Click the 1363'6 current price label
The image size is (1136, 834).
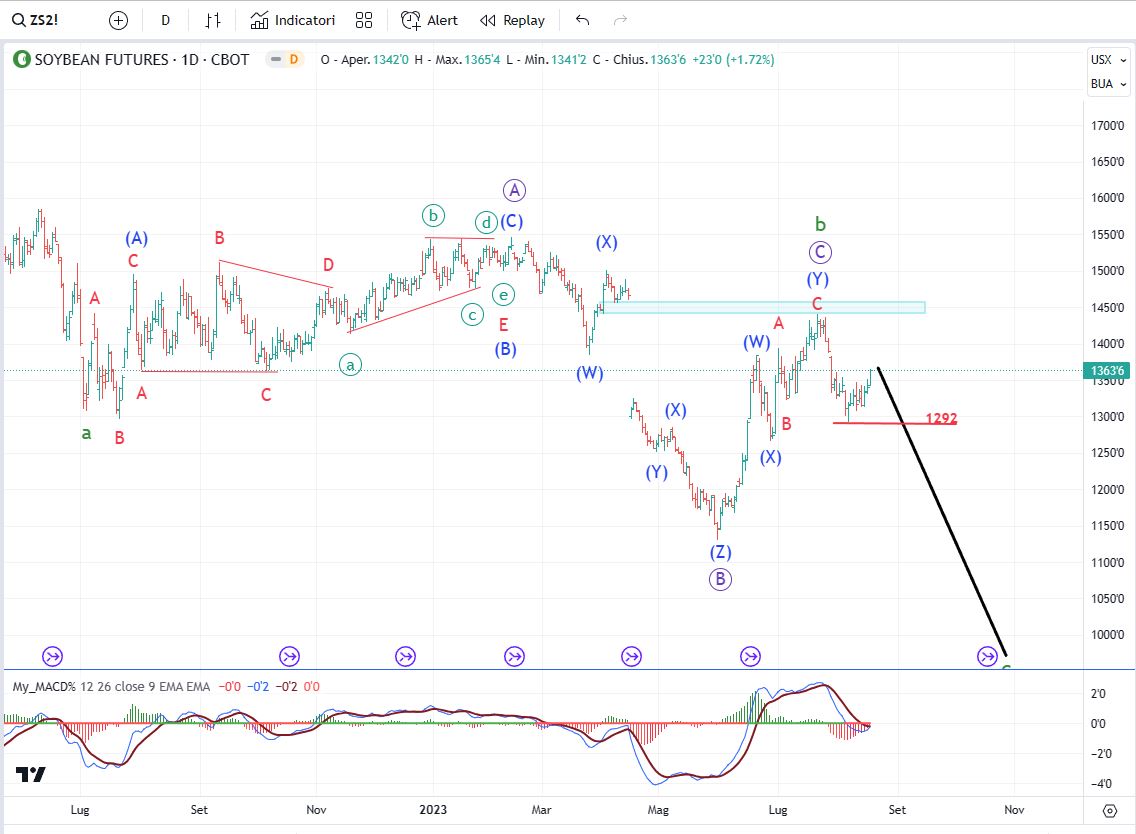1107,371
